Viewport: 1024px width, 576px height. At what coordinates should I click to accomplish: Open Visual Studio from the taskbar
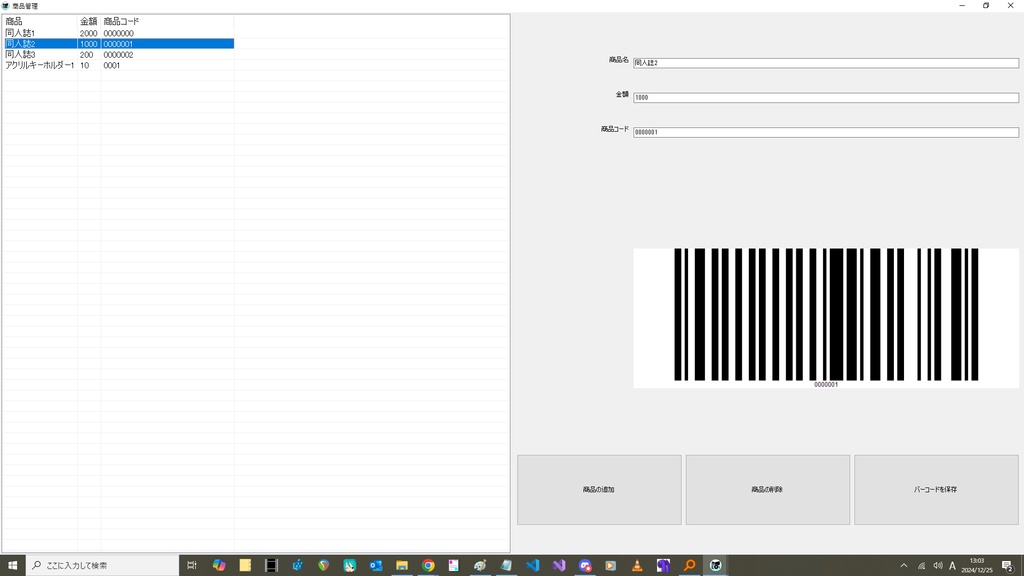(x=558, y=566)
